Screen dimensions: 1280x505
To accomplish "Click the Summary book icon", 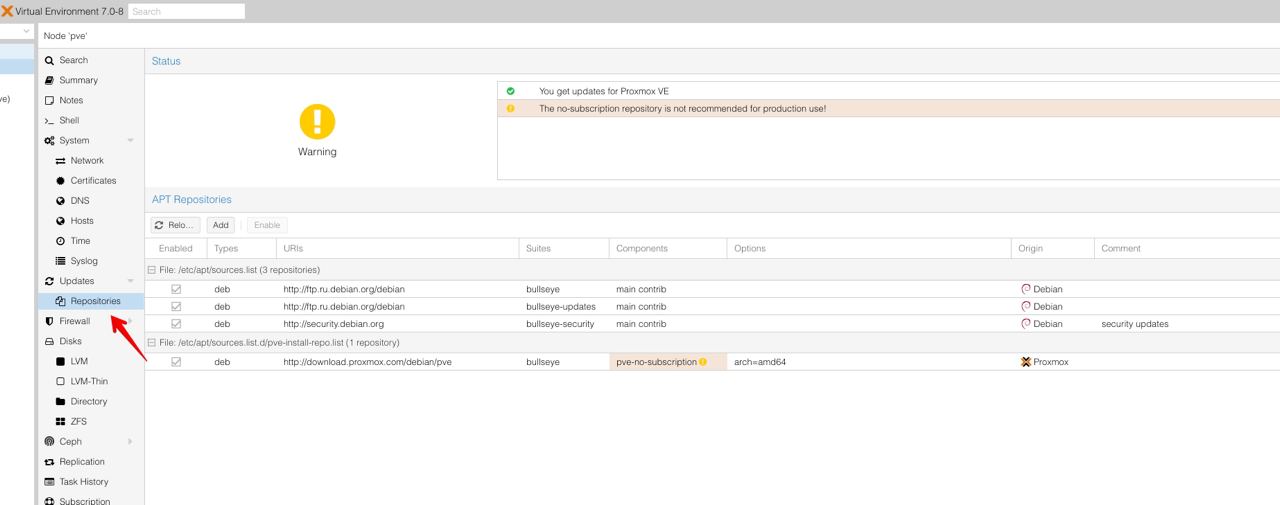I will coord(49,80).
